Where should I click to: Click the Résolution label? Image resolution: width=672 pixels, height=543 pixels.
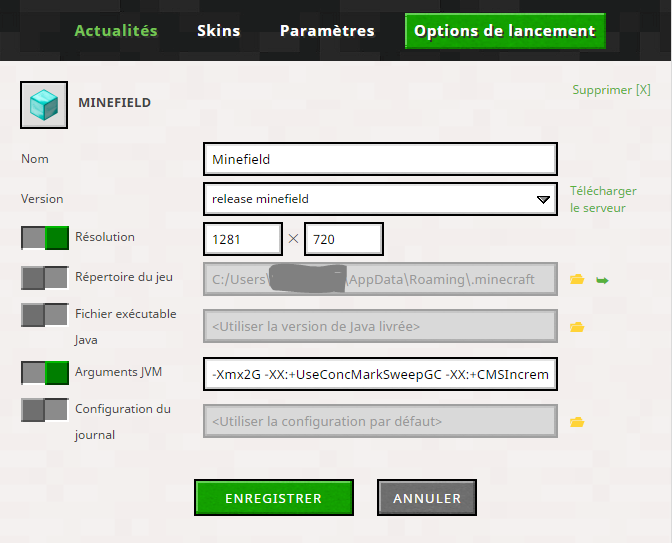[105, 237]
